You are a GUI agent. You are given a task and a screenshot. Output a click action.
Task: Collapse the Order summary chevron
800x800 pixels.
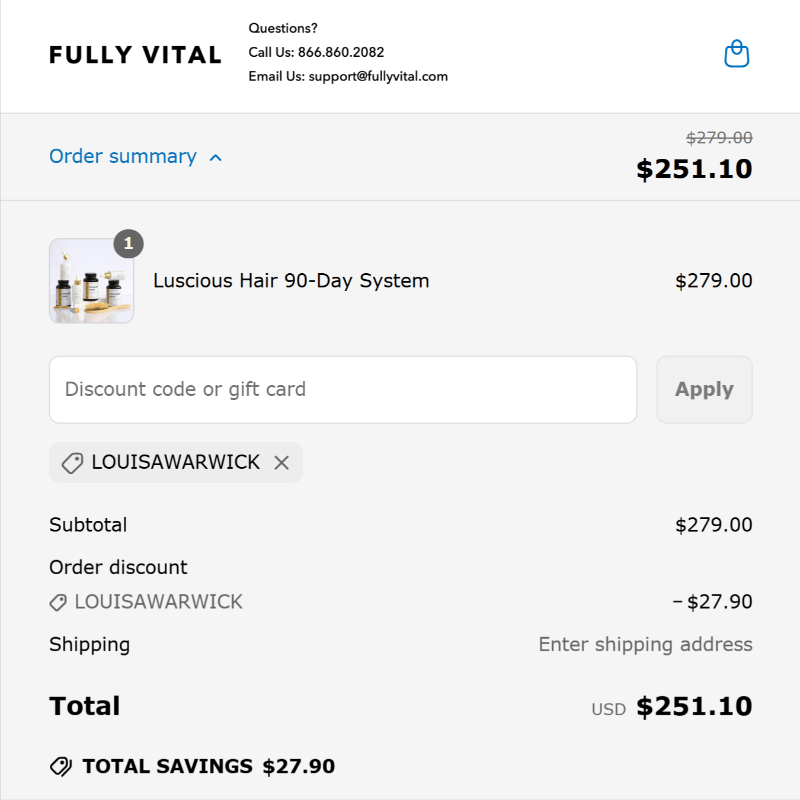216,158
